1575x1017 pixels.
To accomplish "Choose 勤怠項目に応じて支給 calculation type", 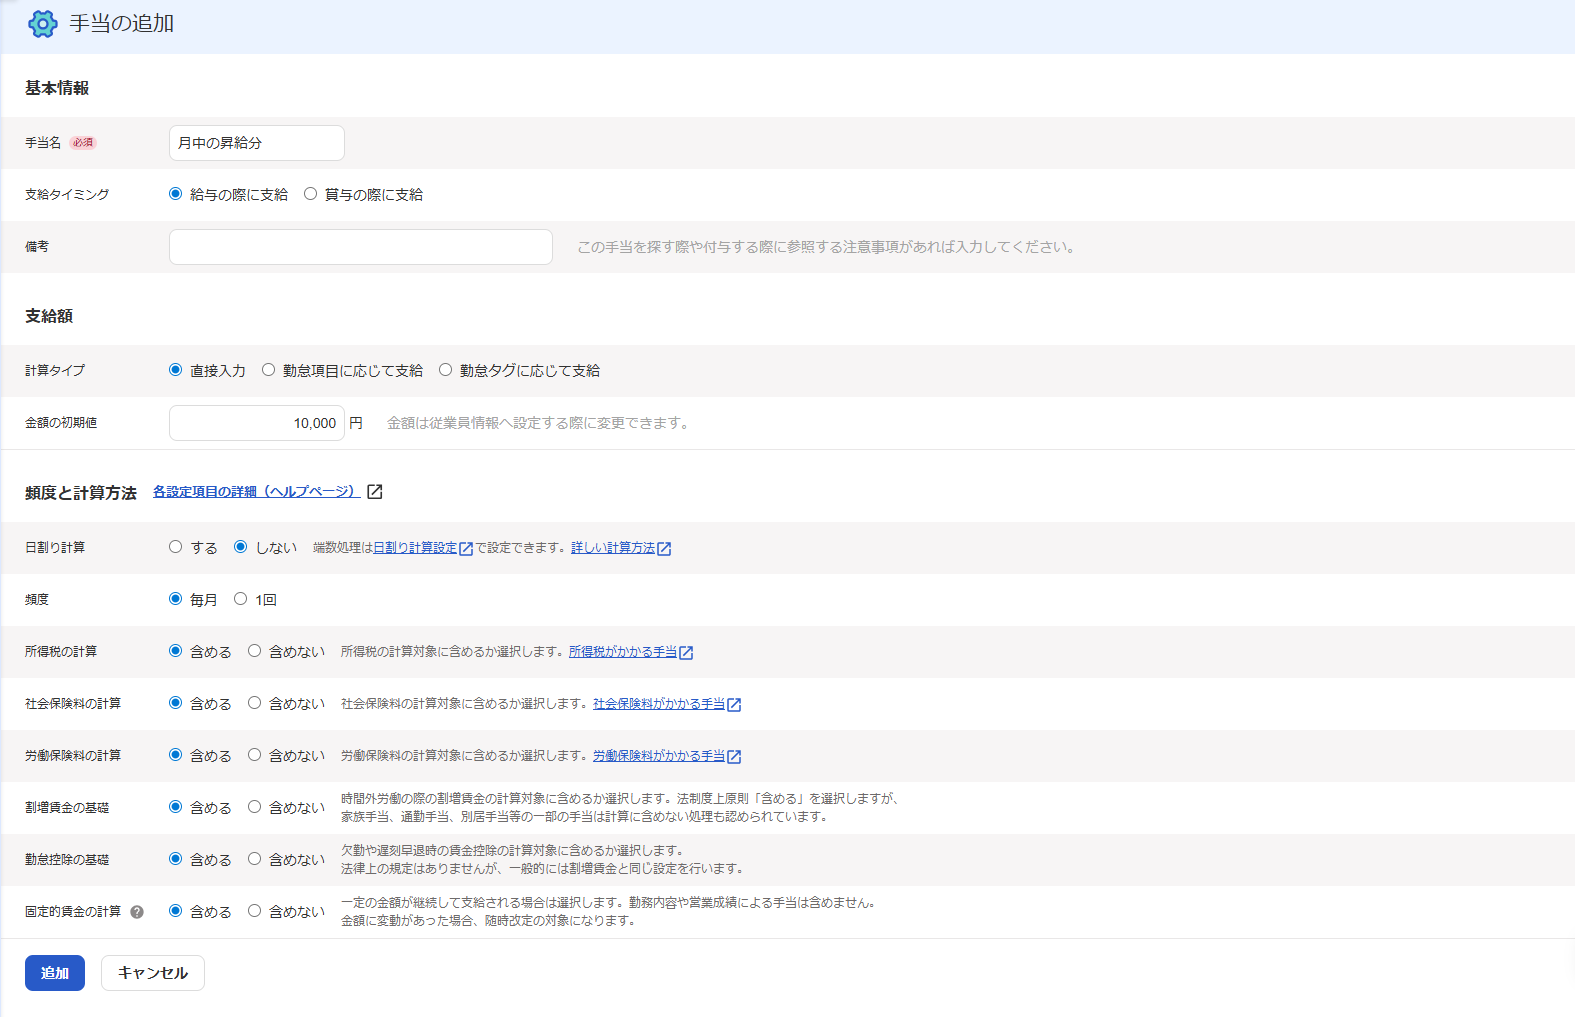I will coord(269,370).
